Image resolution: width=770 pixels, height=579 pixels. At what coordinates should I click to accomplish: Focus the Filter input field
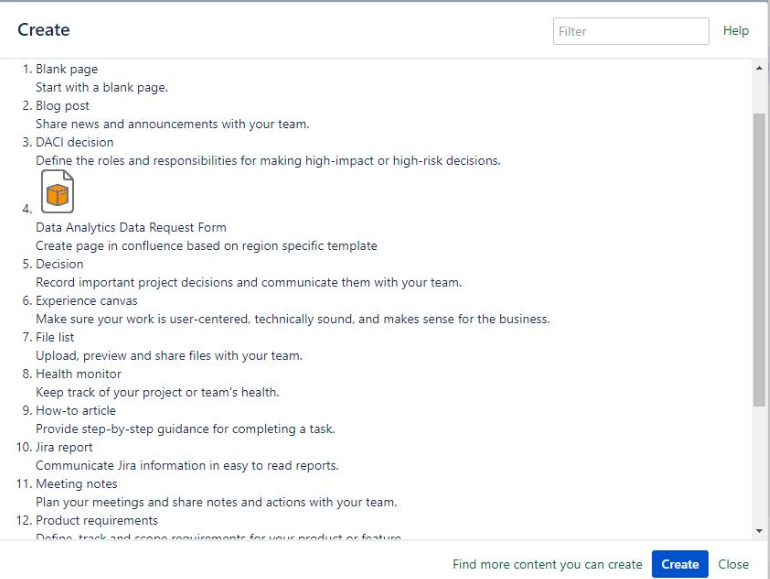pyautogui.click(x=631, y=31)
